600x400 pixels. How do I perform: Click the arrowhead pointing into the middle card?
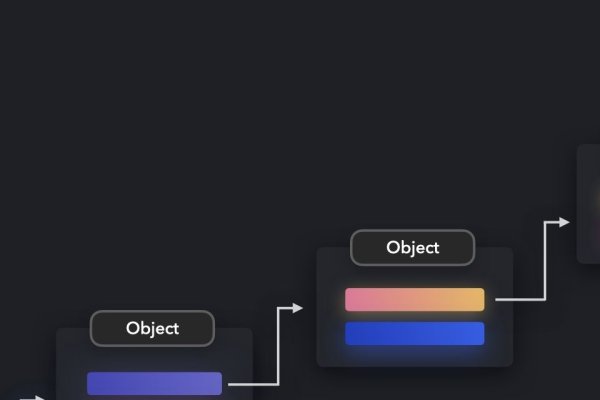(297, 309)
